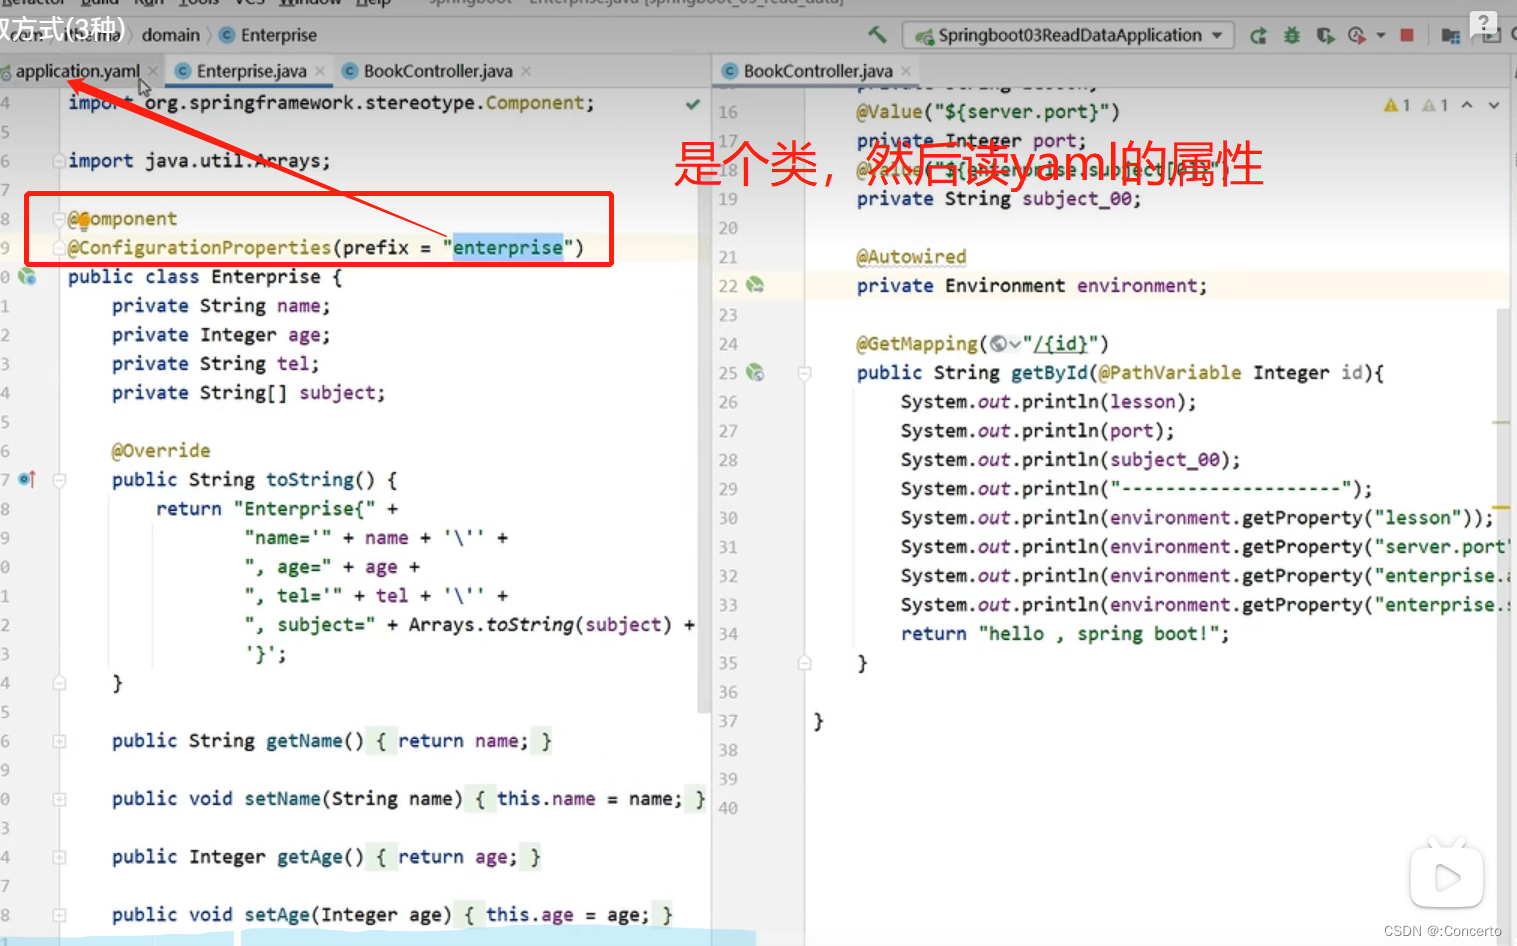Run with coverage using the shield icon
The width and height of the screenshot is (1517, 946).
(1325, 36)
